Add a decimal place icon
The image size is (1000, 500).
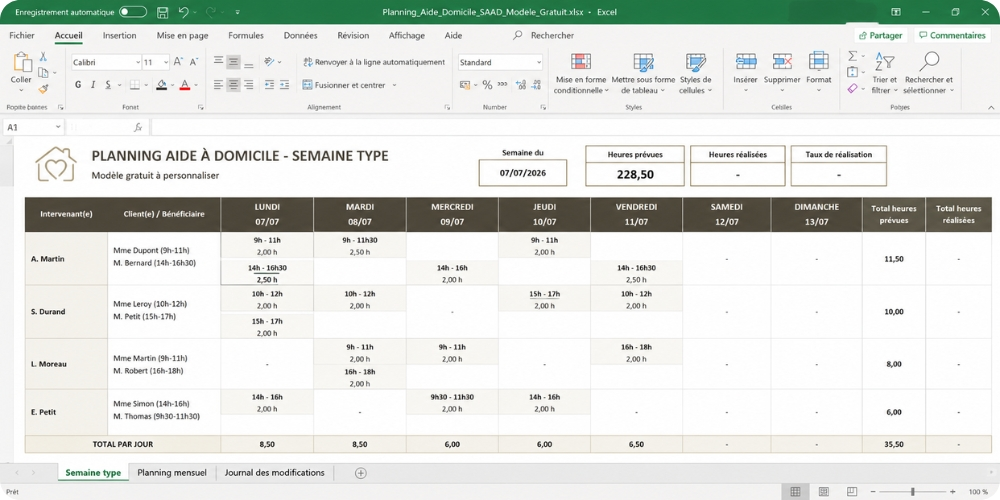click(x=520, y=85)
